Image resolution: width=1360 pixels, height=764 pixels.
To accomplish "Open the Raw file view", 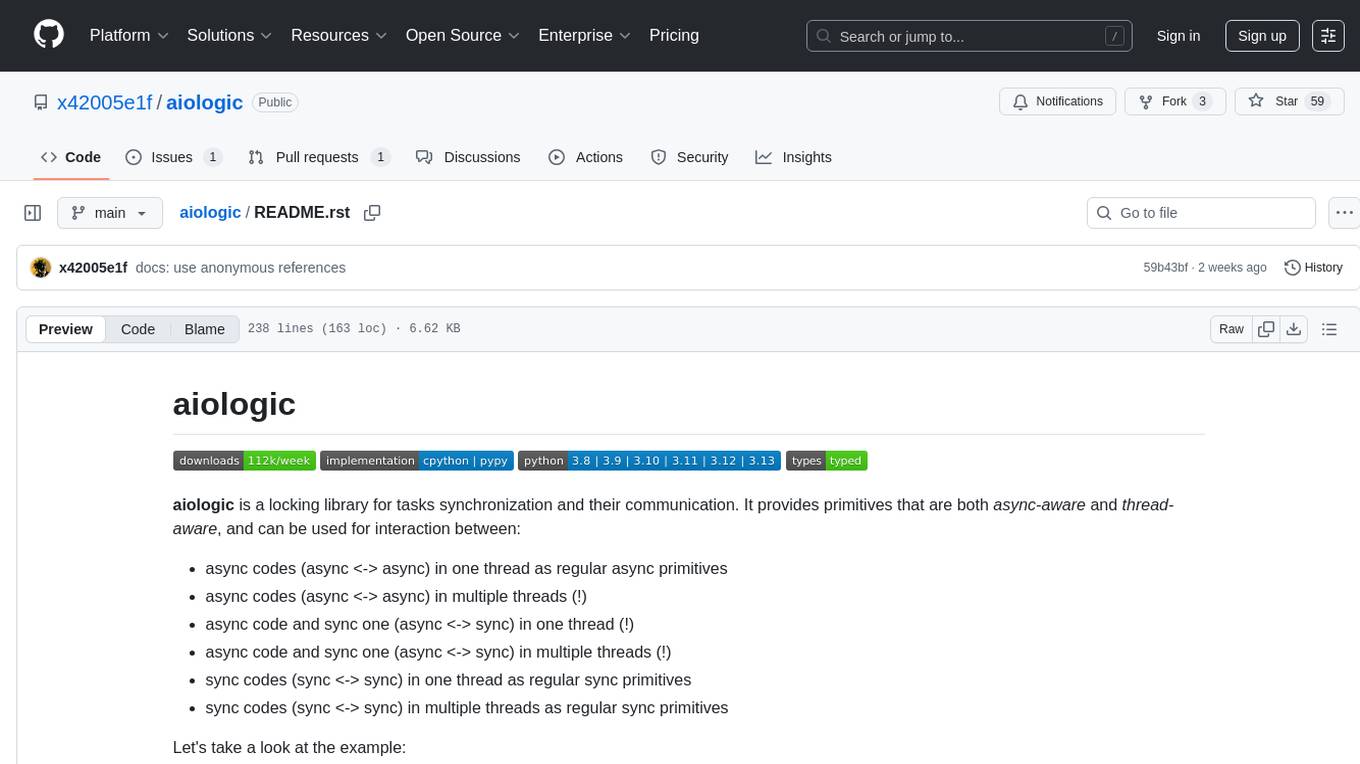I will (1231, 329).
